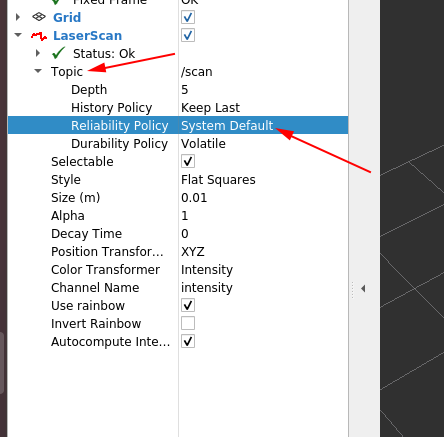This screenshot has width=444, height=437.
Task: Open the Color Transformer Intensity value
Action: (x=207, y=270)
